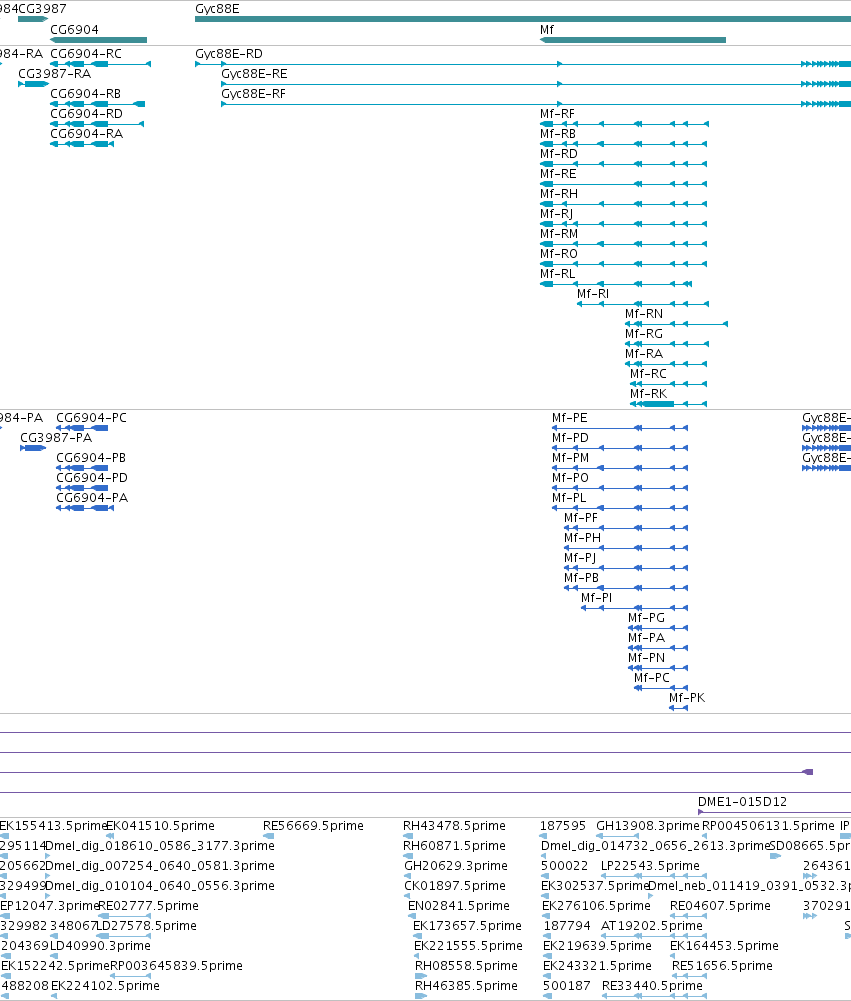
Task: Click the Mf-PO protein label
Action: coord(570,478)
